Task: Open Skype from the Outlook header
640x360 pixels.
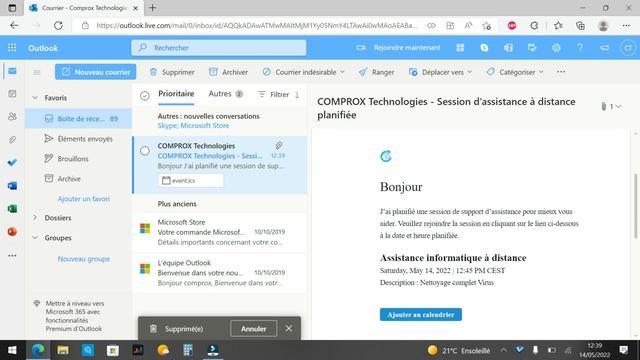Action: 484,48
